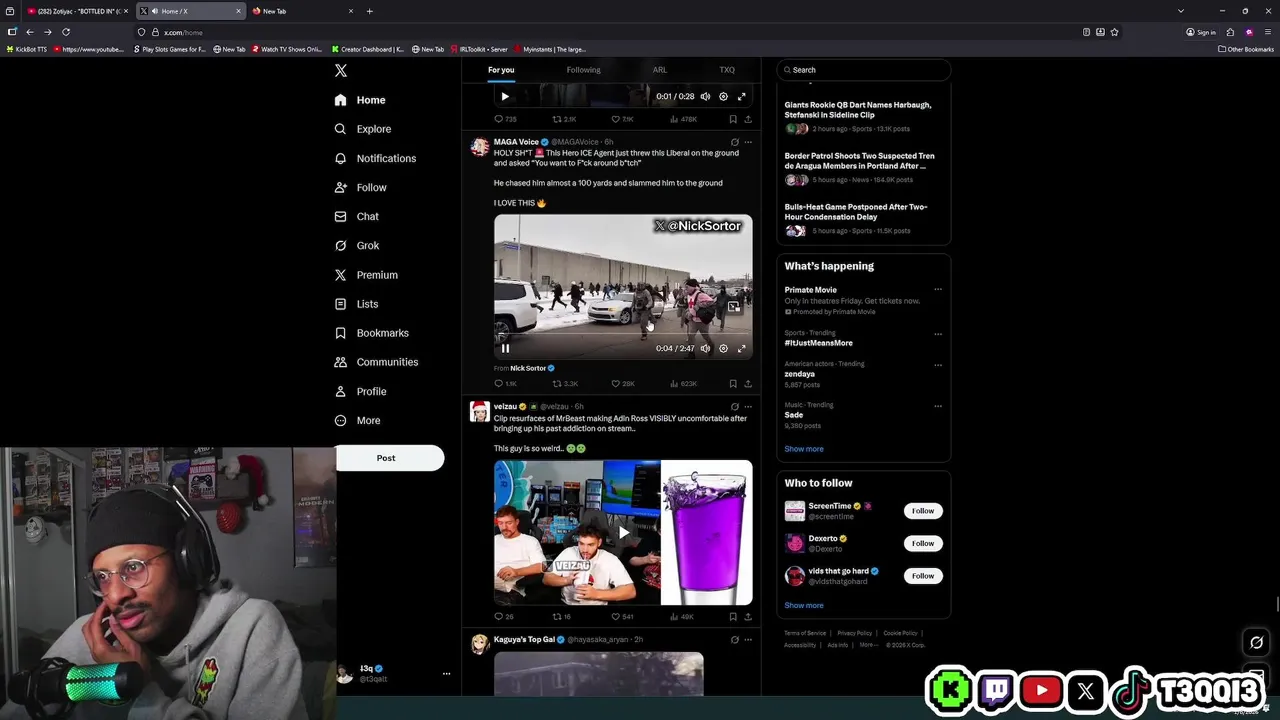
Task: Click the Follow person icon in sidebar
Action: 341,187
